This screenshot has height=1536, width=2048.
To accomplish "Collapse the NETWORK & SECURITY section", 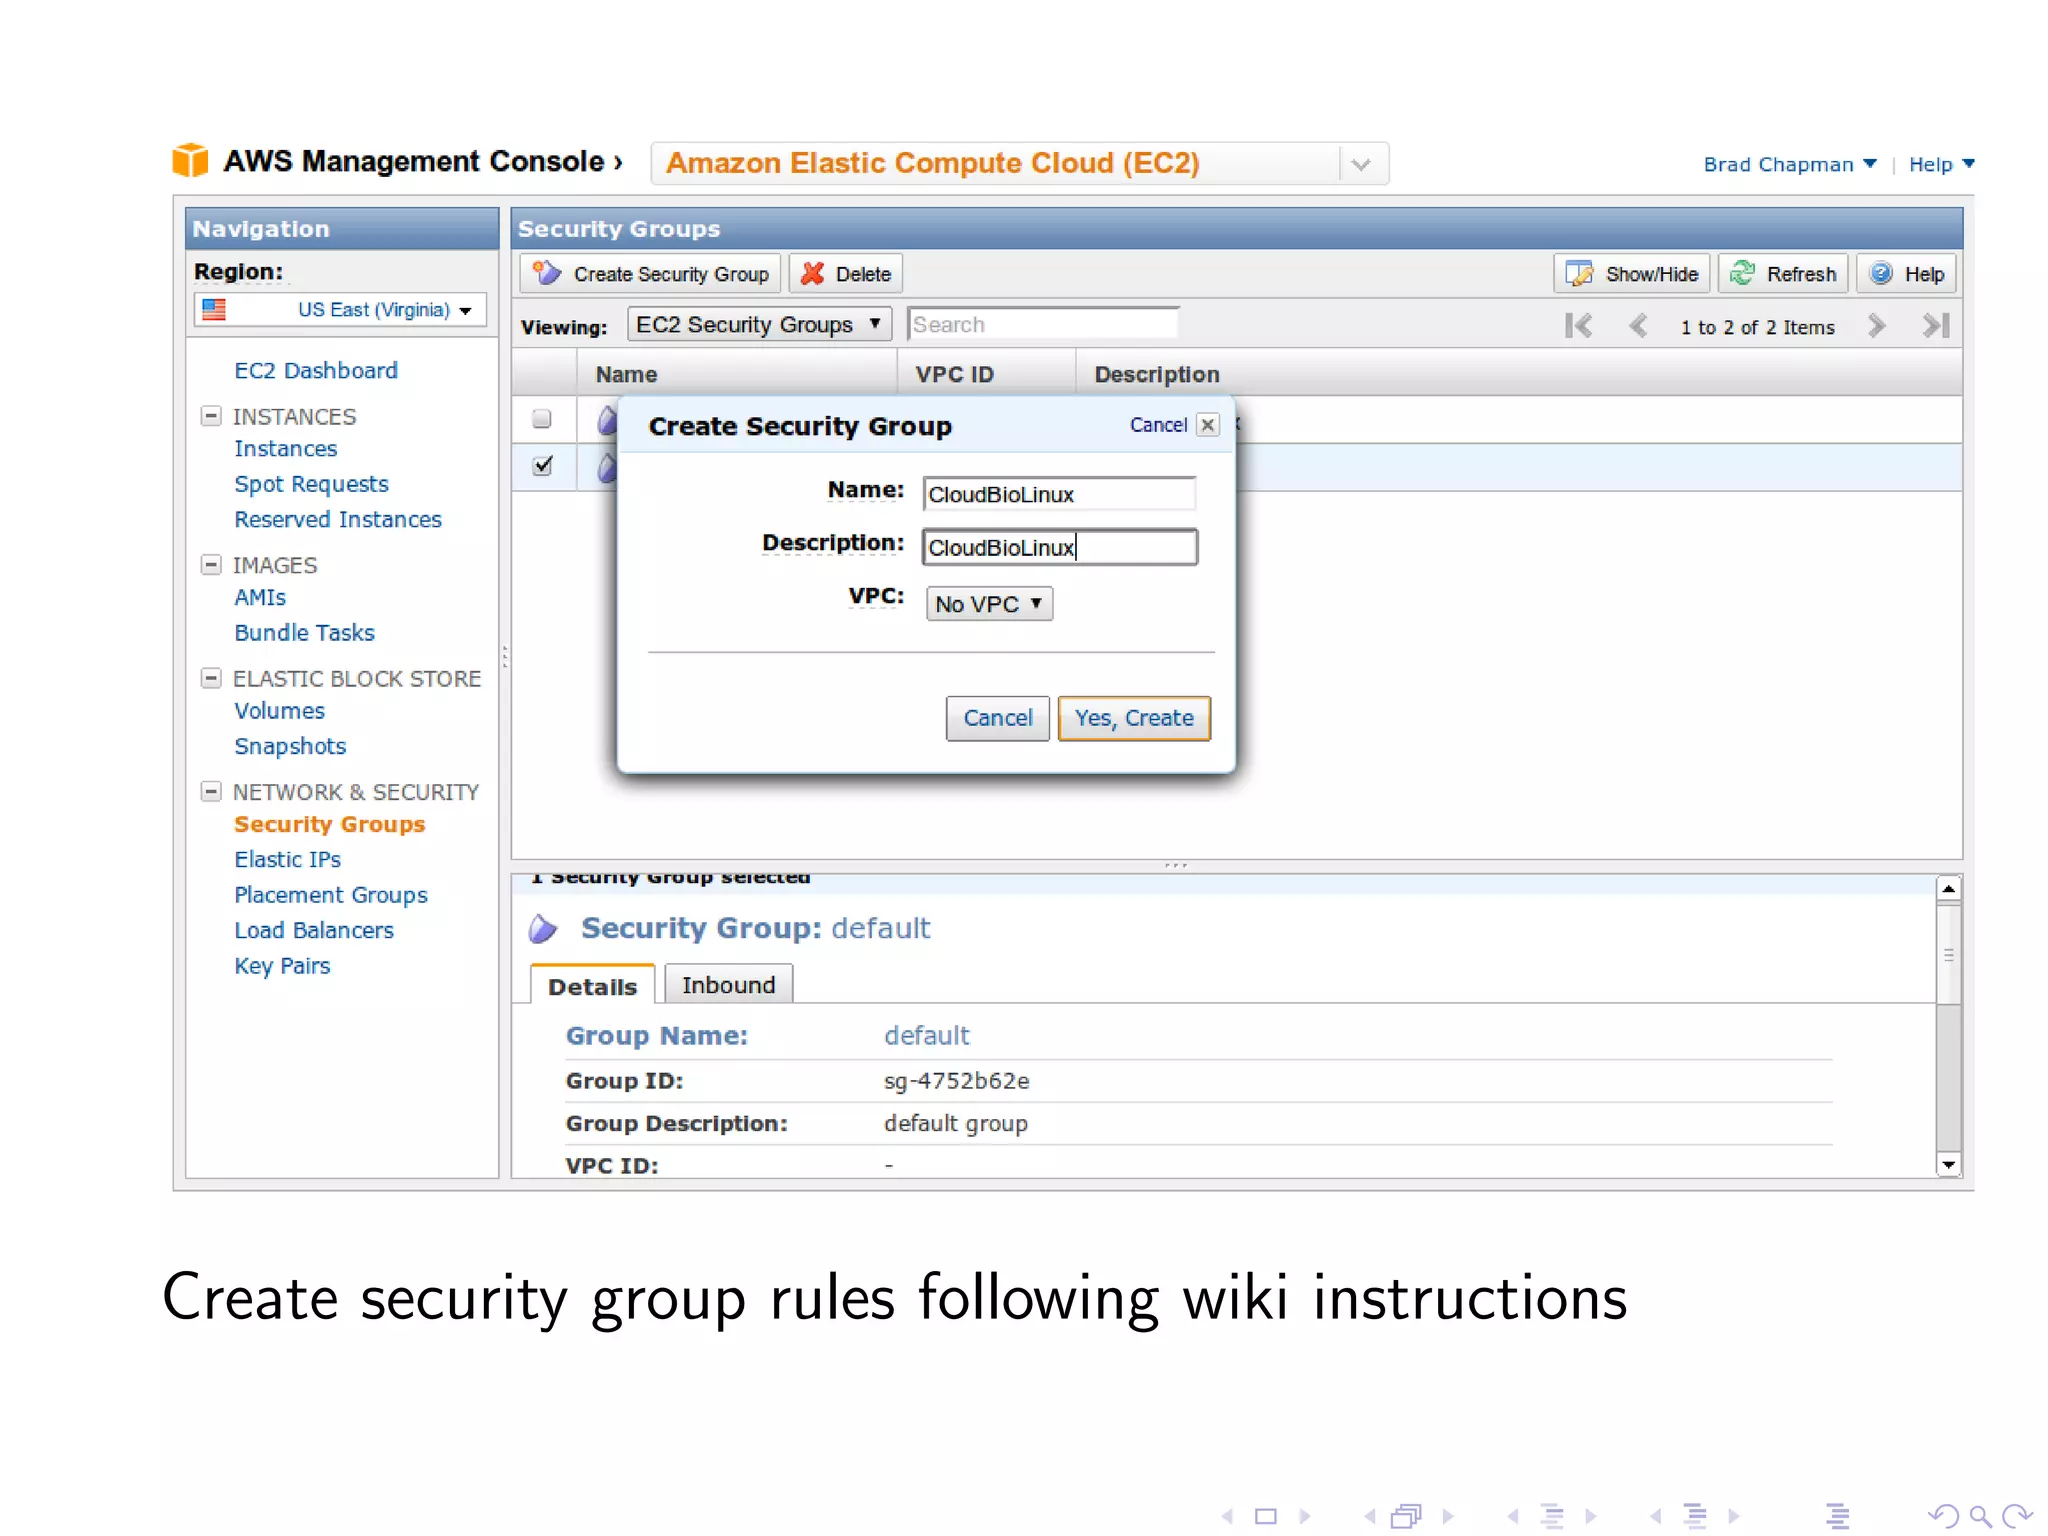I will [211, 791].
